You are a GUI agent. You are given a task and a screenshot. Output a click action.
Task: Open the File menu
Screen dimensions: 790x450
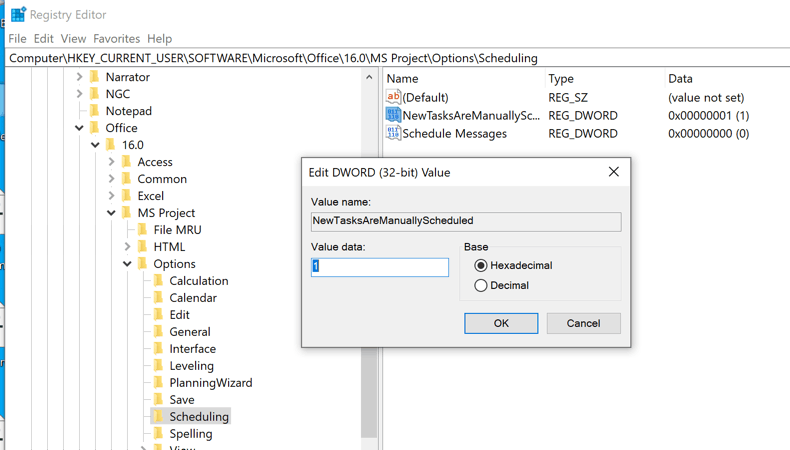[17, 39]
